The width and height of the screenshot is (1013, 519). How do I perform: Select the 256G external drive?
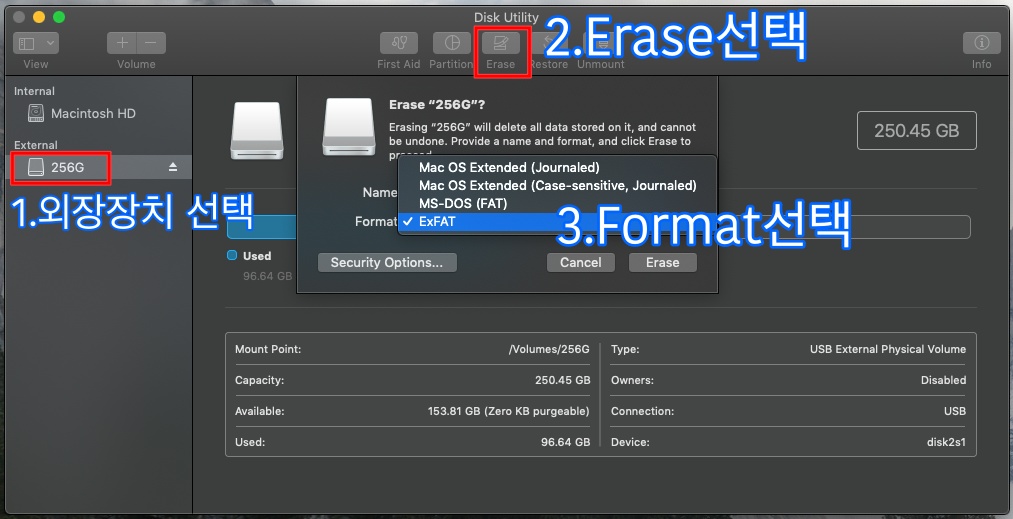tap(97, 167)
